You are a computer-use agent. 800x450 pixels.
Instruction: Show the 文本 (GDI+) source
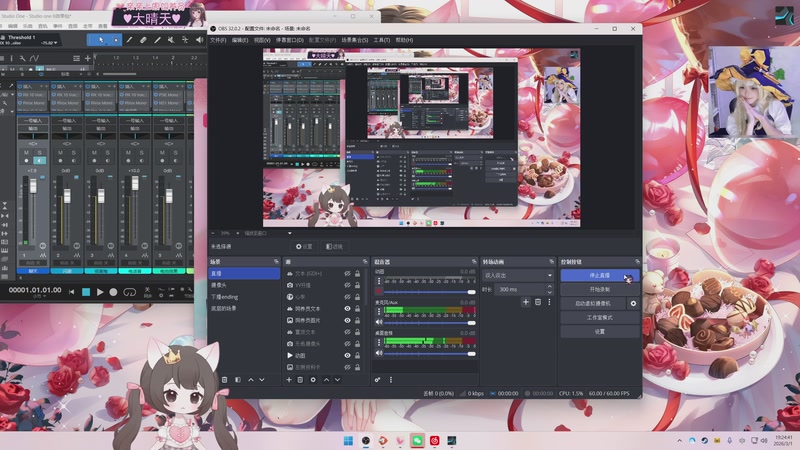pos(347,273)
